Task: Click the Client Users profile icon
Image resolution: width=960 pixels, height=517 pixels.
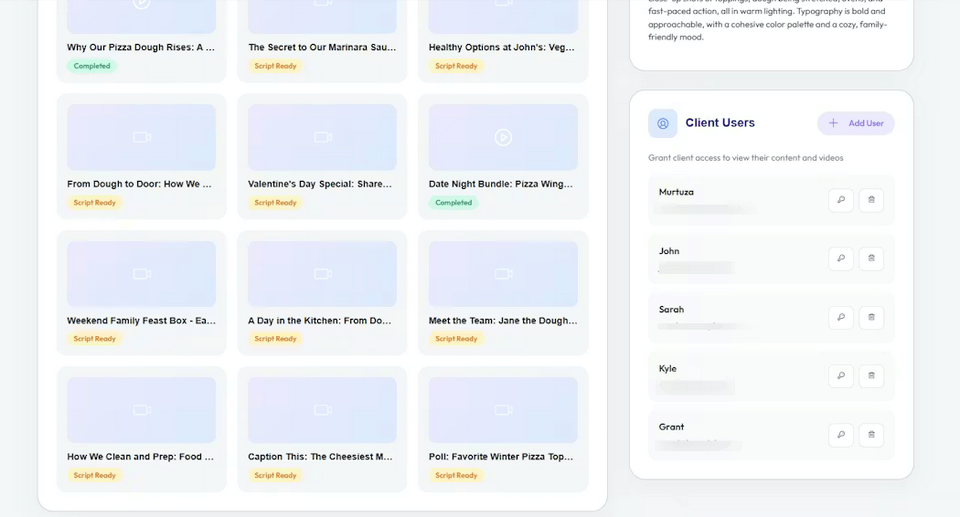Action: tap(662, 123)
